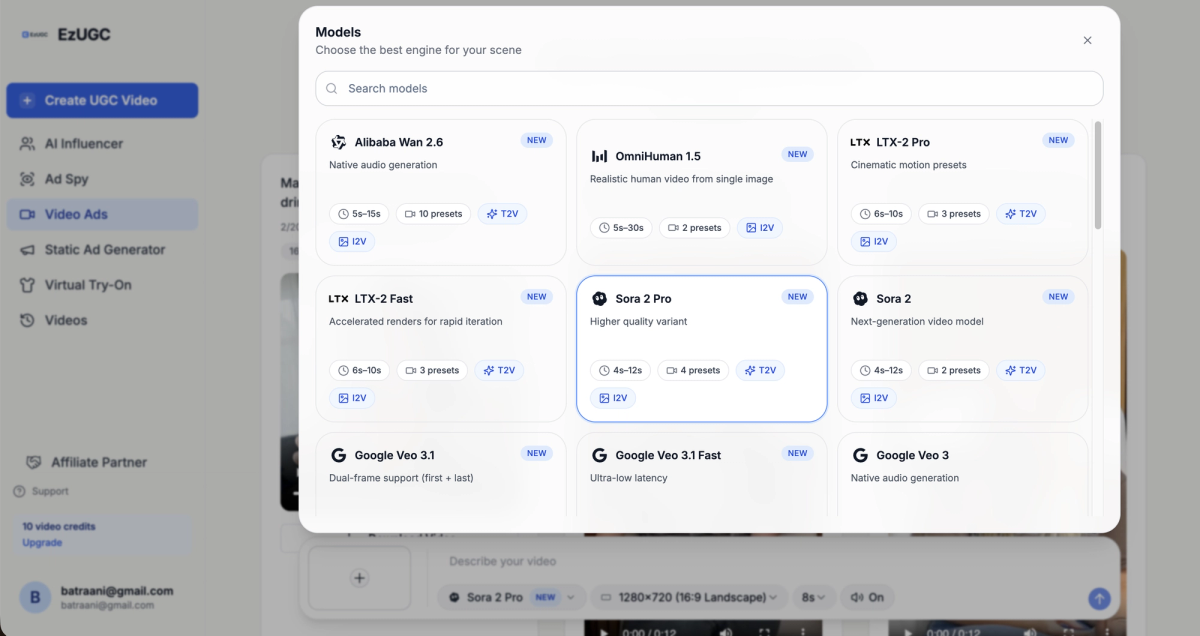Click I2V tag on OmniHuman 1.5
Image resolution: width=1200 pixels, height=636 pixels.
click(x=760, y=228)
